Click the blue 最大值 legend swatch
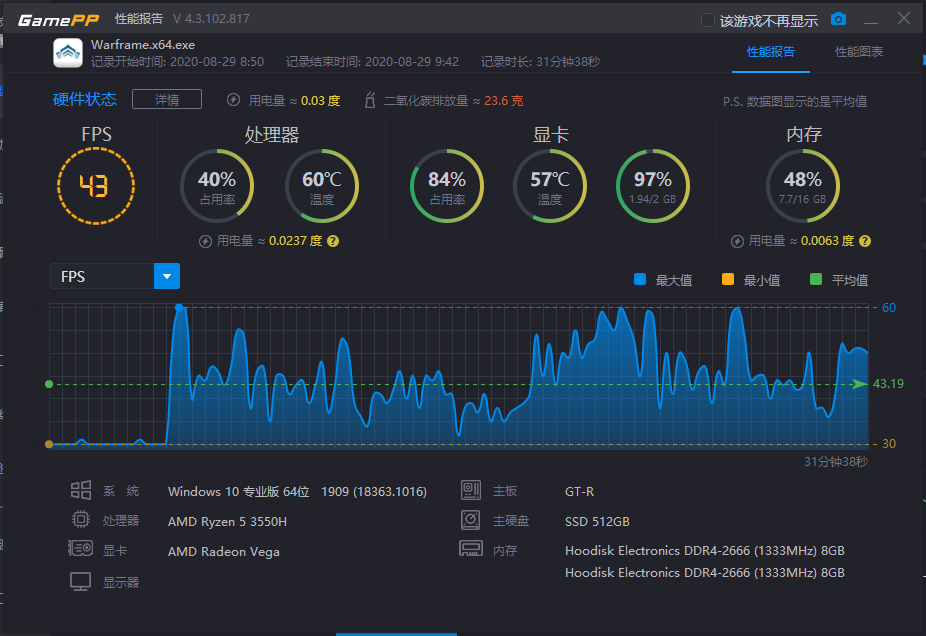This screenshot has width=926, height=636. [x=640, y=279]
